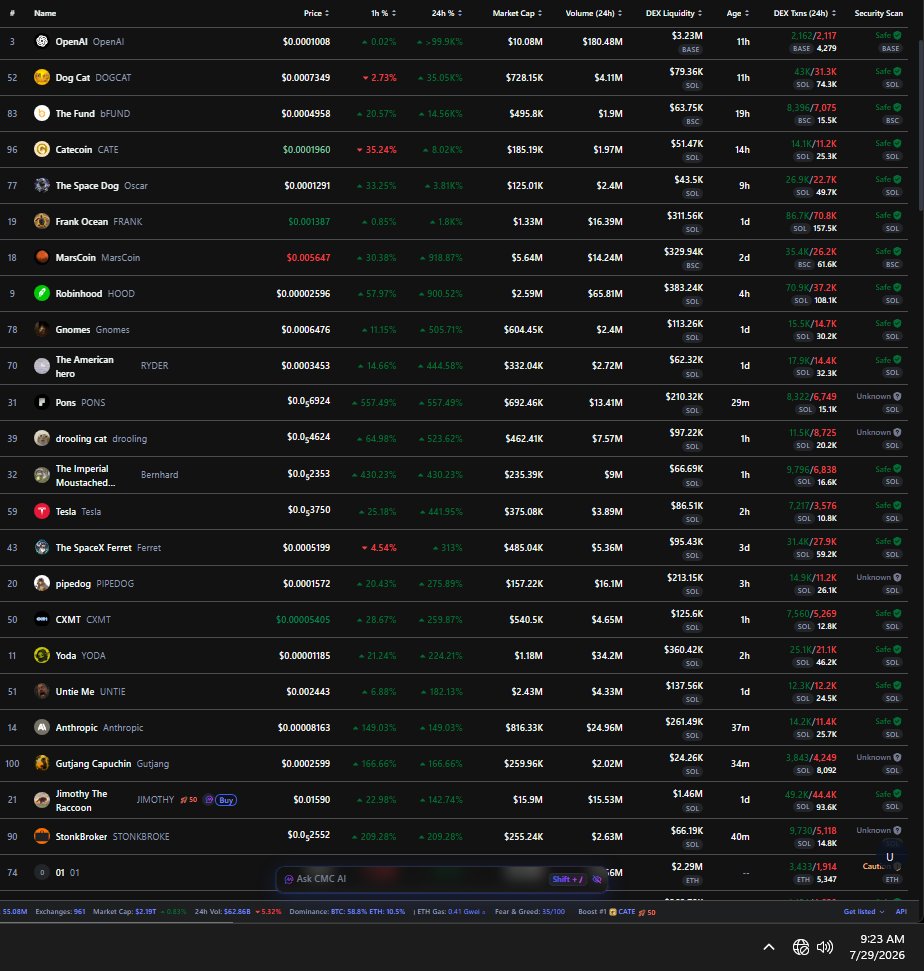Click Robinhood price $0.00002596

click(x=303, y=294)
